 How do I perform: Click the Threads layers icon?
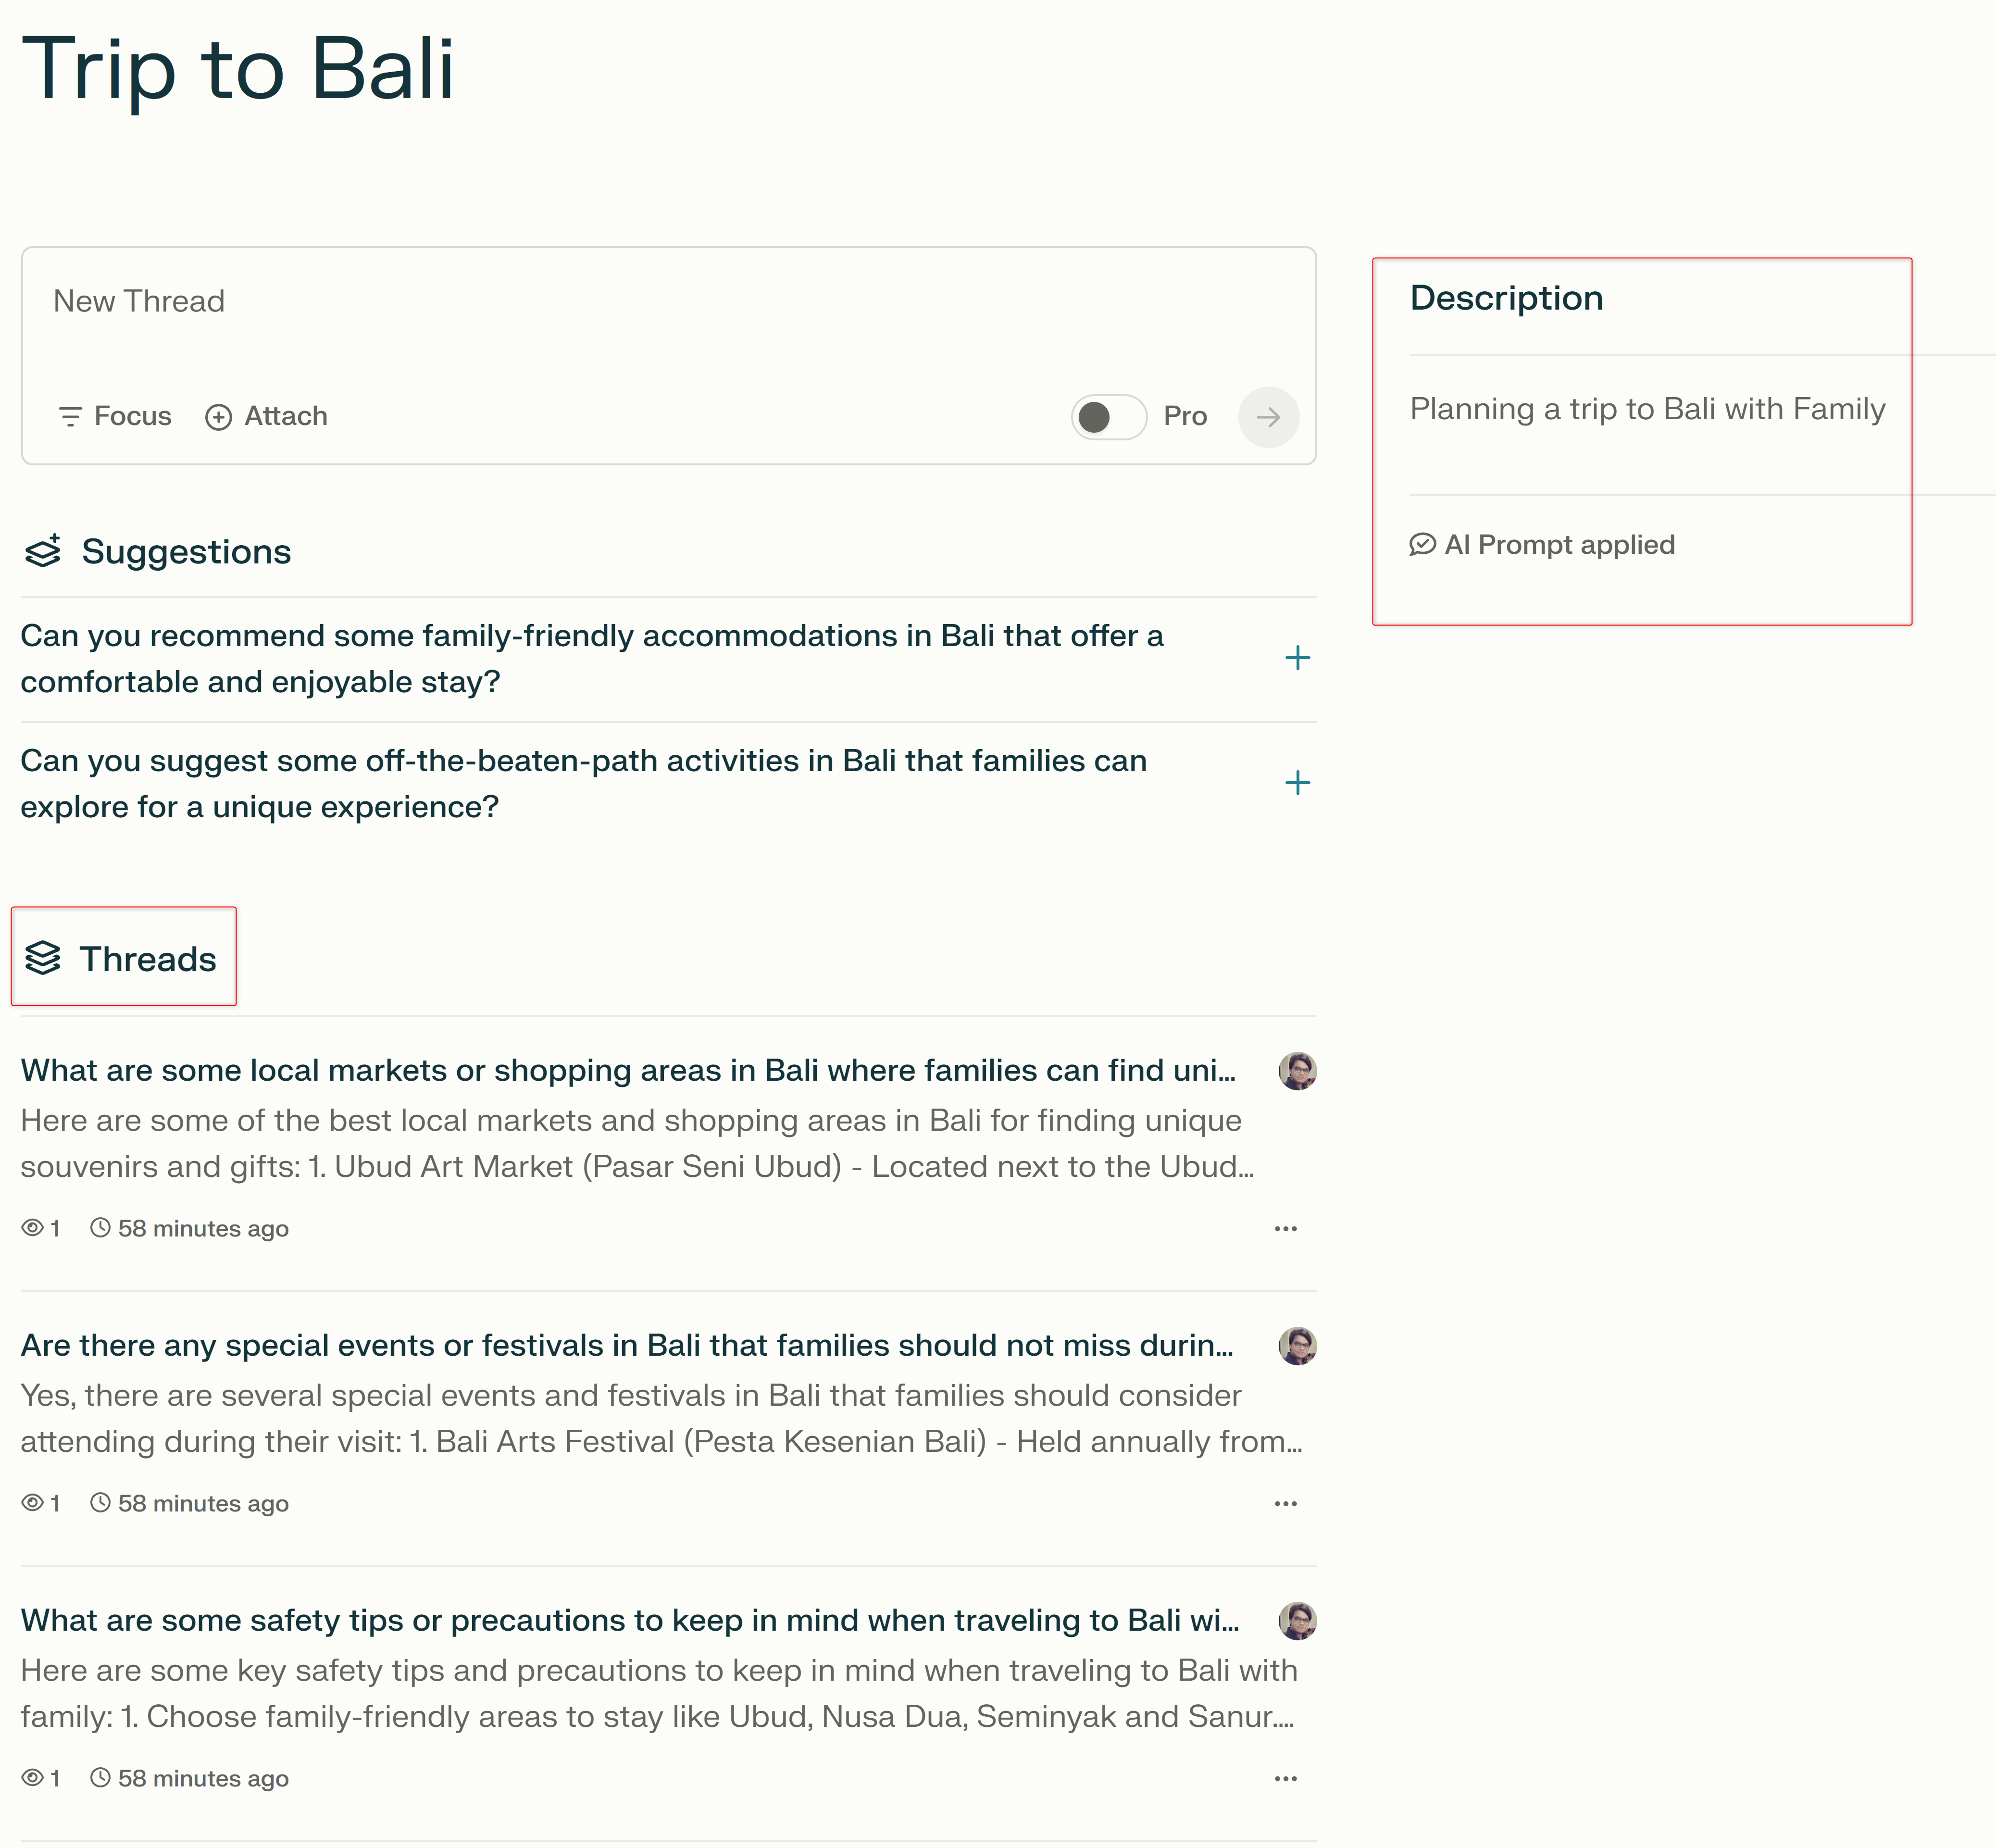point(43,958)
